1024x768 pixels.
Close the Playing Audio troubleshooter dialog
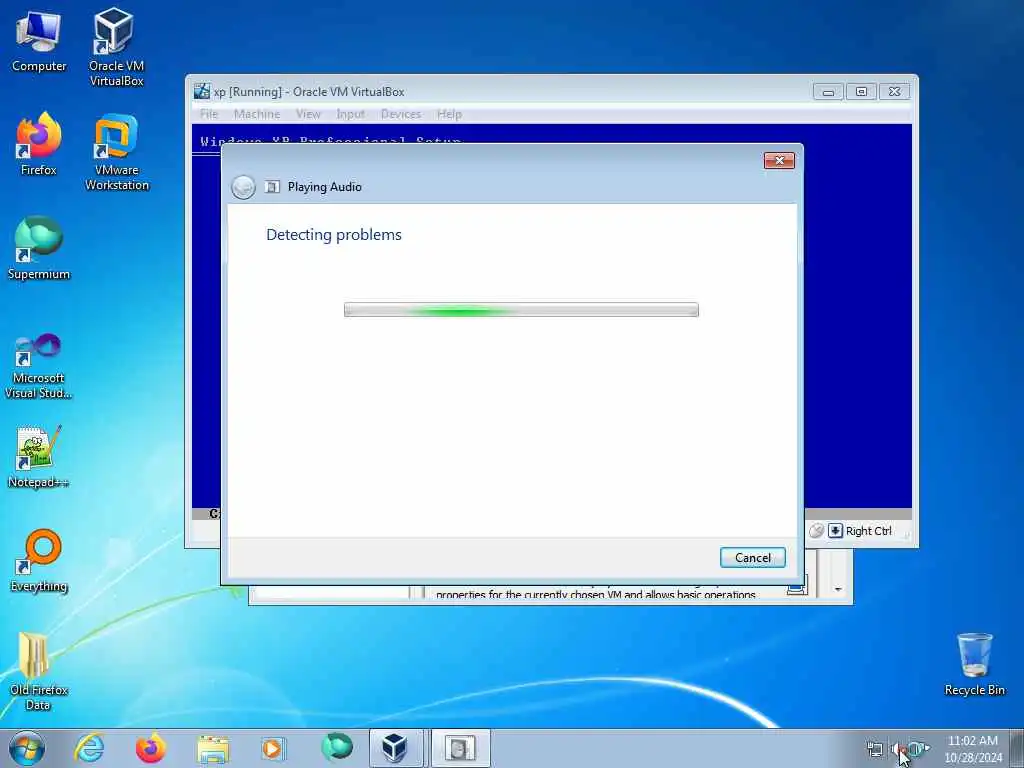(x=779, y=161)
